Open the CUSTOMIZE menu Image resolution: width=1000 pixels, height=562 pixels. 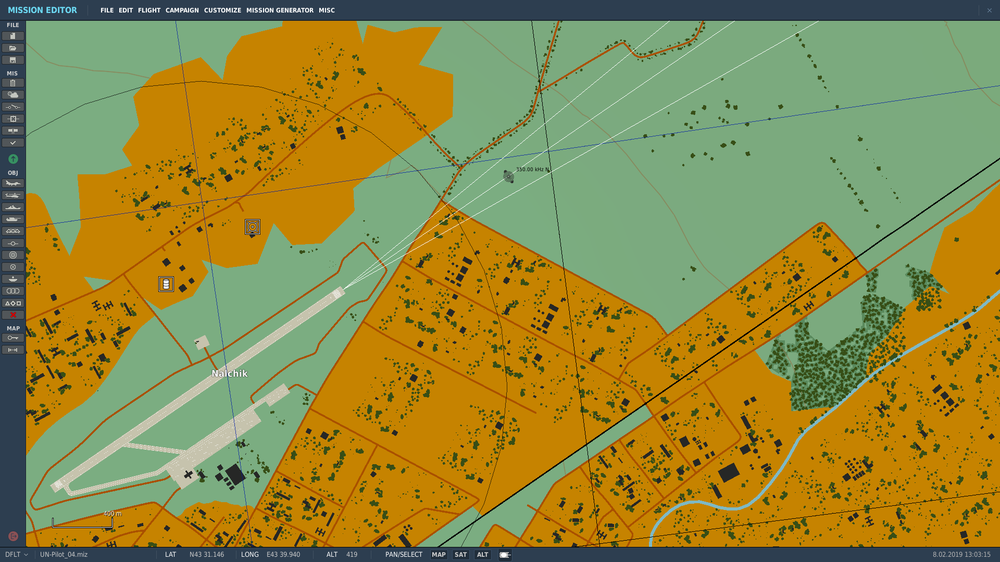[223, 10]
